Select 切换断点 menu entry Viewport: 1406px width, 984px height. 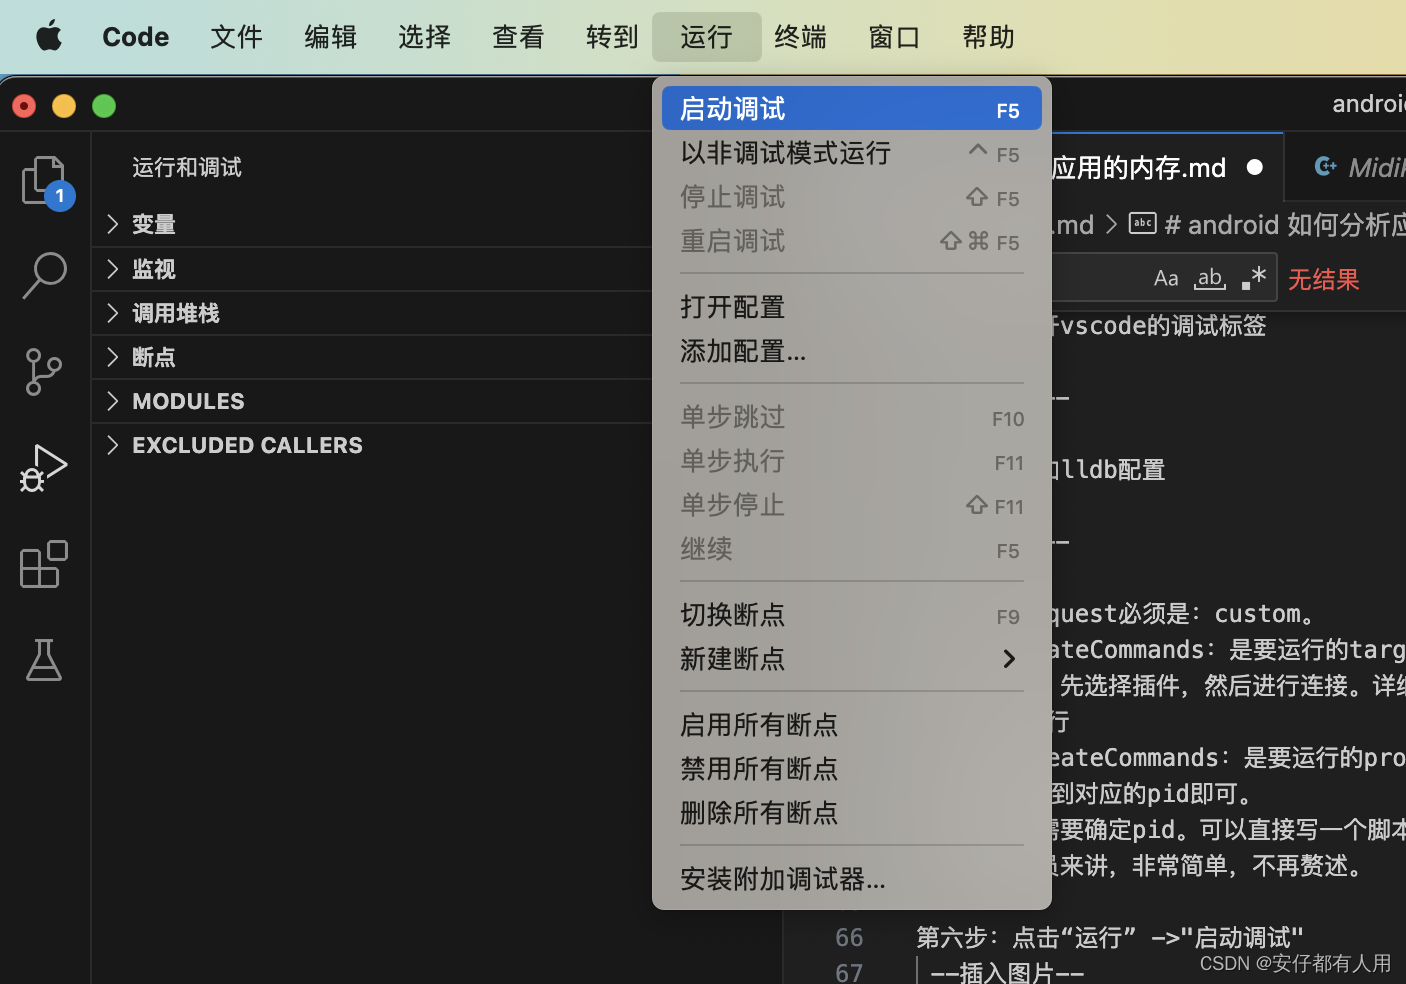pyautogui.click(x=852, y=615)
